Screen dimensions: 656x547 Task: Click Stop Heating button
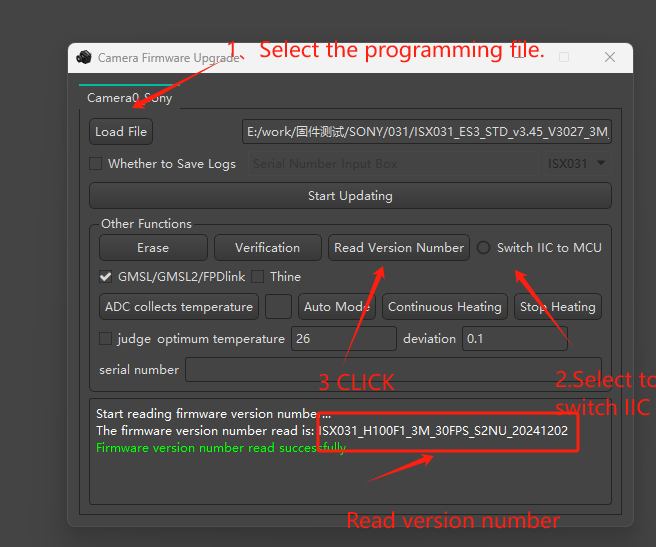(x=558, y=307)
